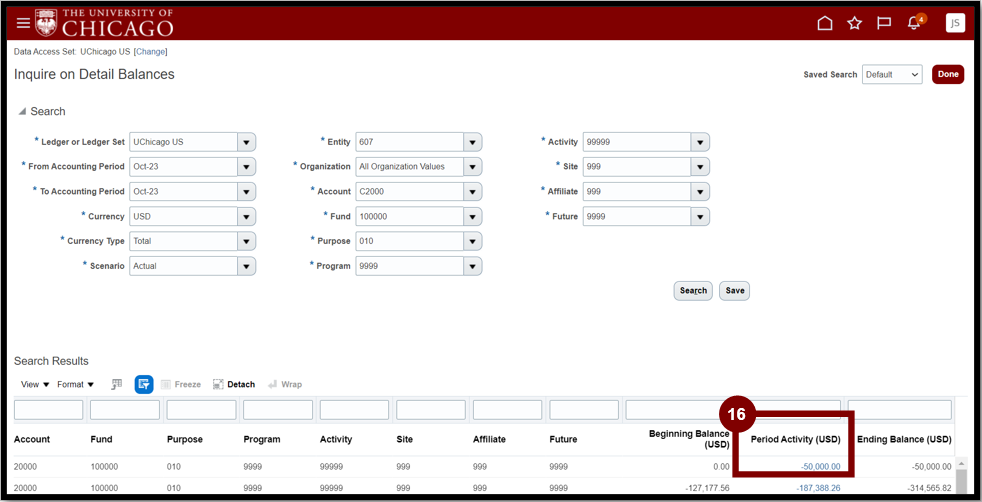Click Activity field containing 99999
The image size is (982, 502).
point(637,142)
